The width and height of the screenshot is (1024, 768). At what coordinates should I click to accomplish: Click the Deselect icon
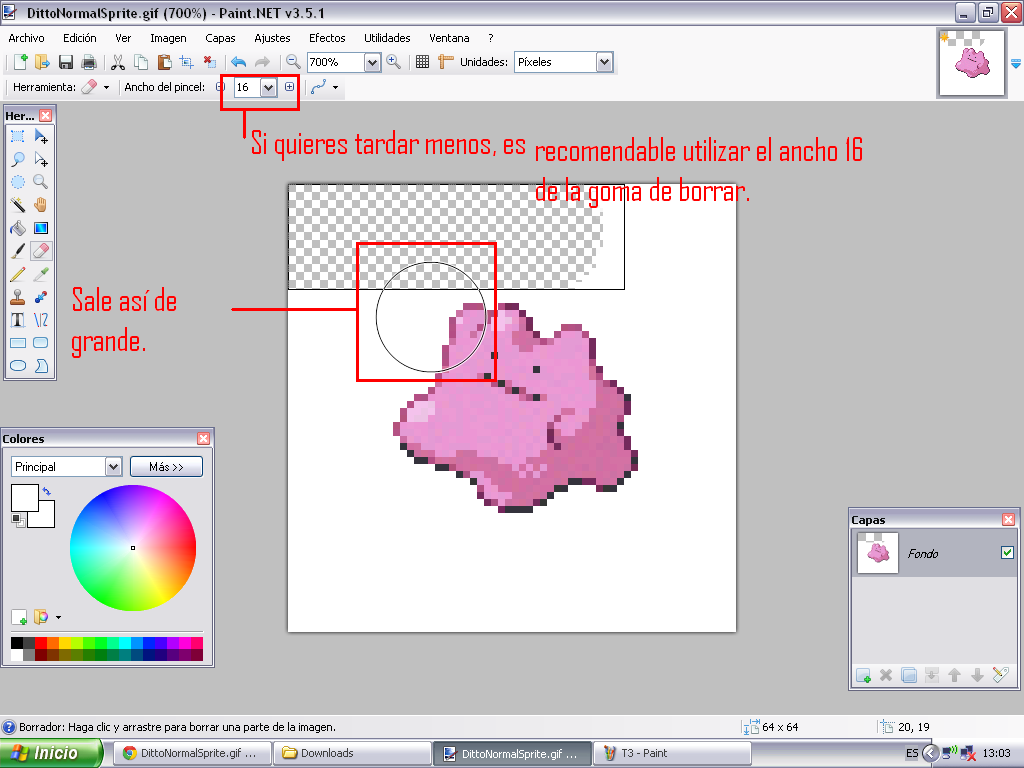point(210,62)
